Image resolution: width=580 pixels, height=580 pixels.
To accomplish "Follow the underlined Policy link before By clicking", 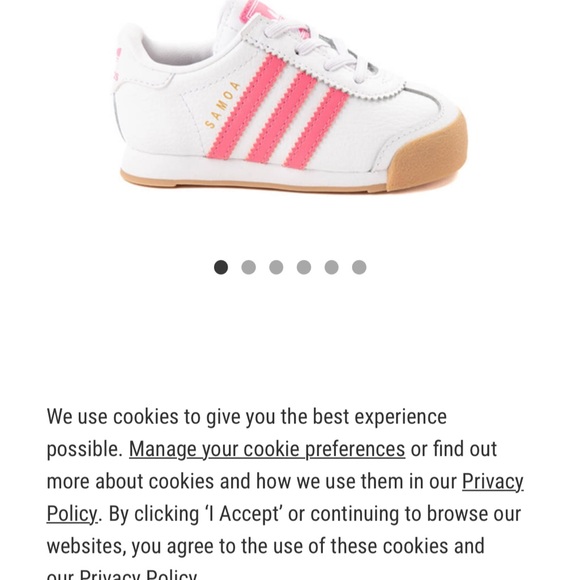I will click(72, 514).
